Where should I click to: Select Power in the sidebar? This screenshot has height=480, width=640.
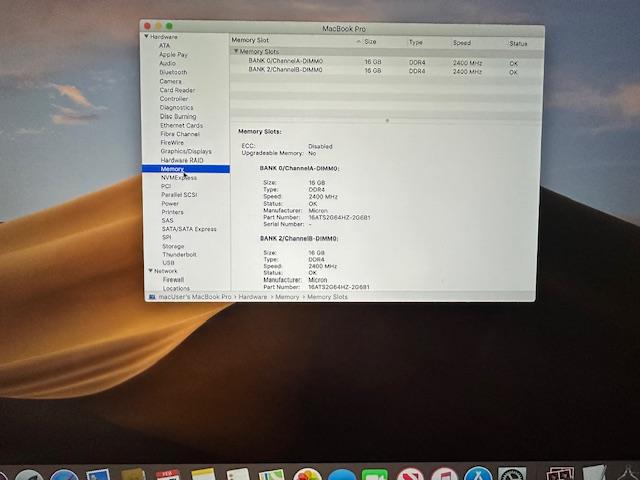pos(170,203)
